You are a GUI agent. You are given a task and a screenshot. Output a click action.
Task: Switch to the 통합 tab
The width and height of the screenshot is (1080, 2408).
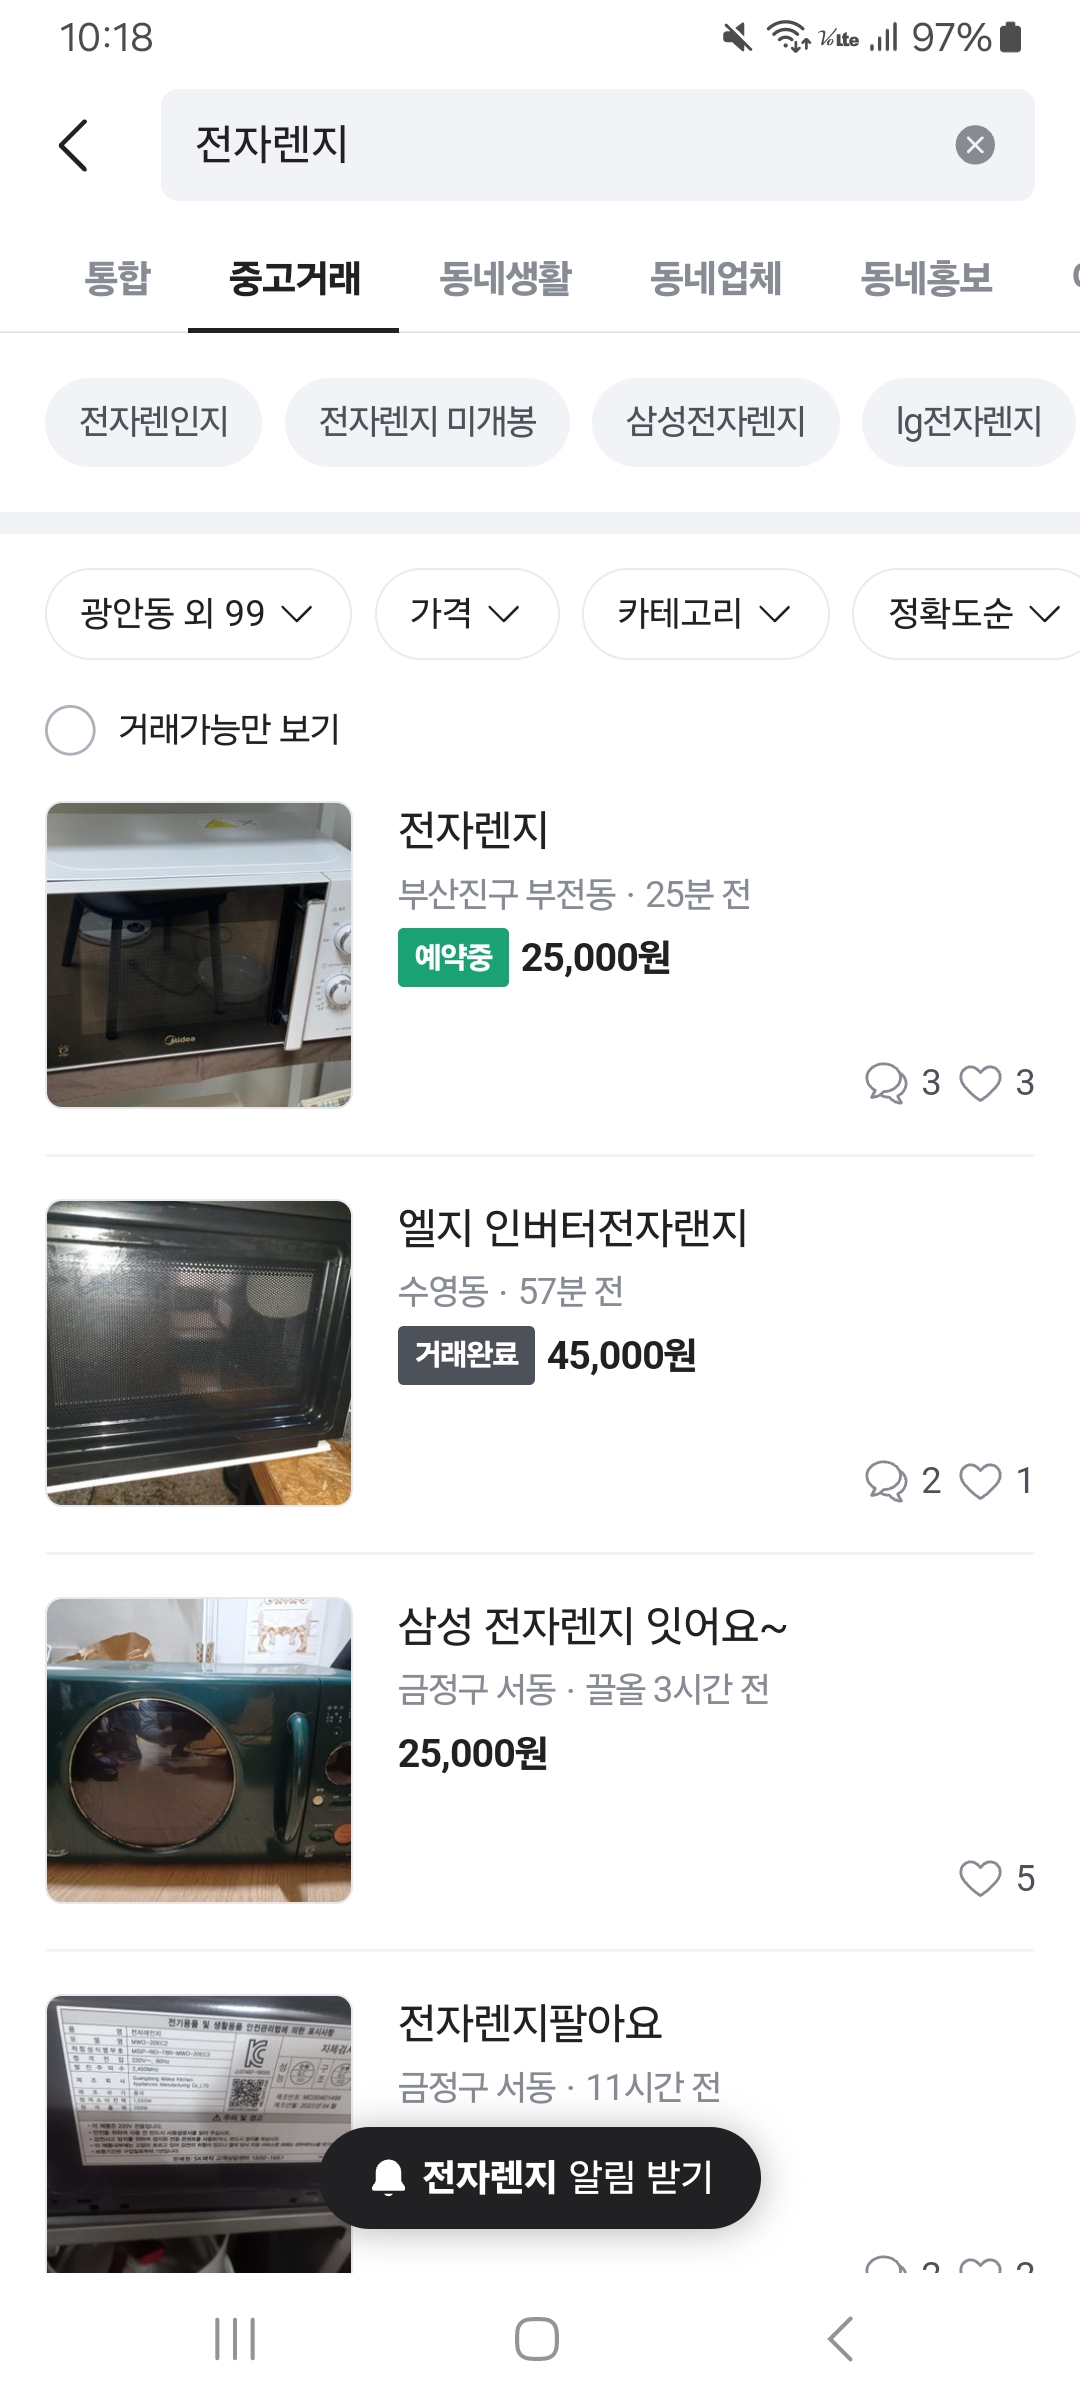(118, 279)
